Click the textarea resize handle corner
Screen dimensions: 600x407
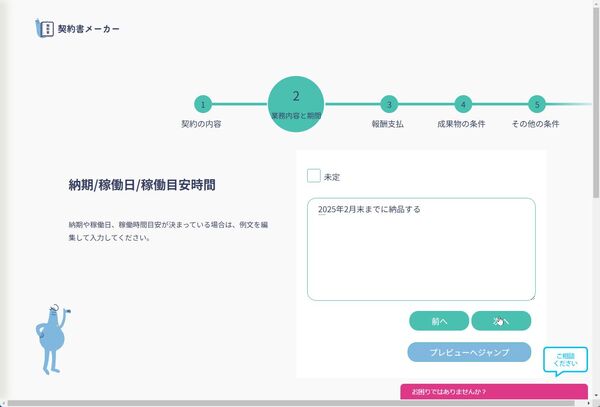click(532, 297)
